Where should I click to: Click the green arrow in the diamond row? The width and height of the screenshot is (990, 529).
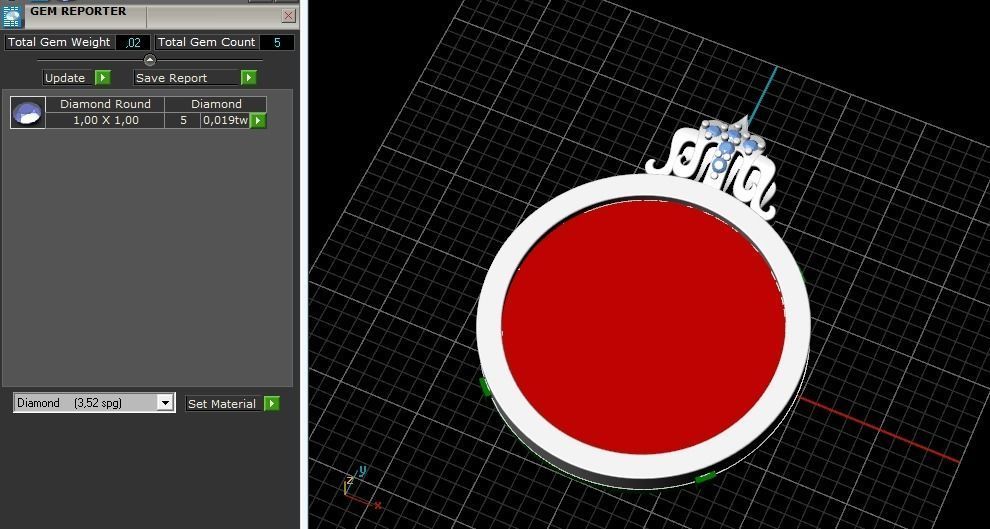point(258,121)
